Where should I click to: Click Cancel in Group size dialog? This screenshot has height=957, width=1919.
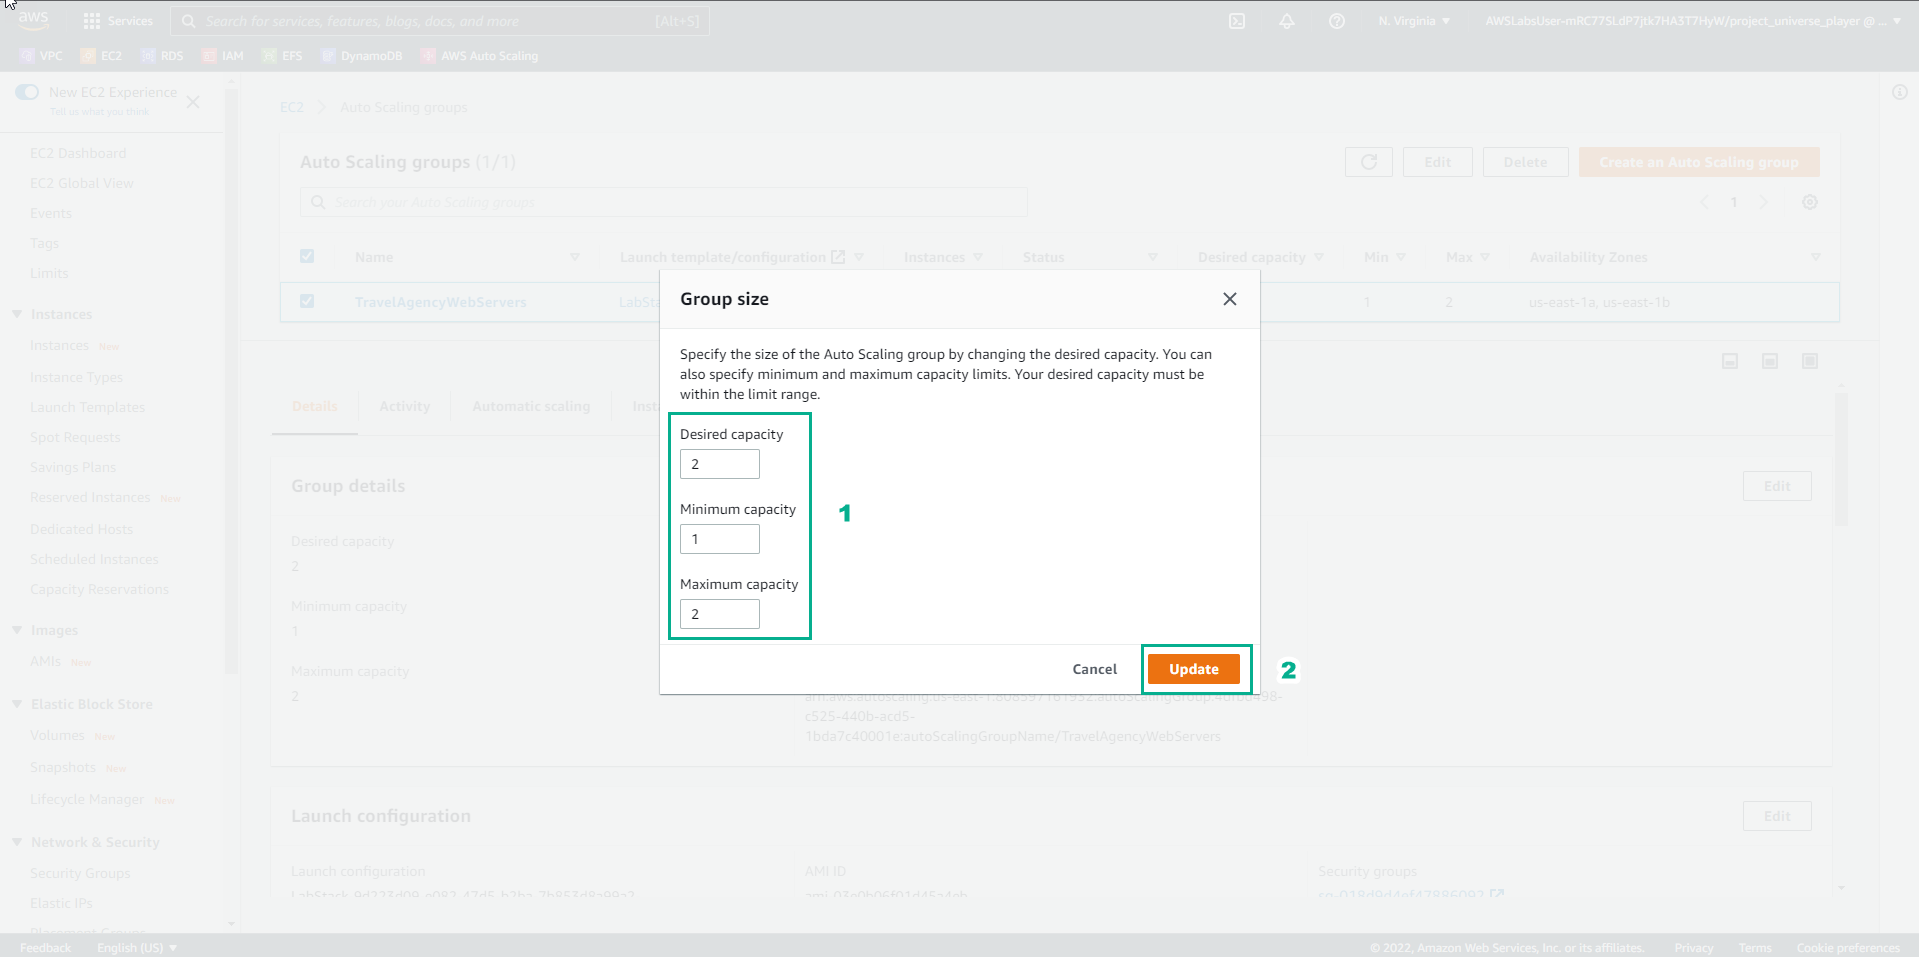pos(1095,669)
